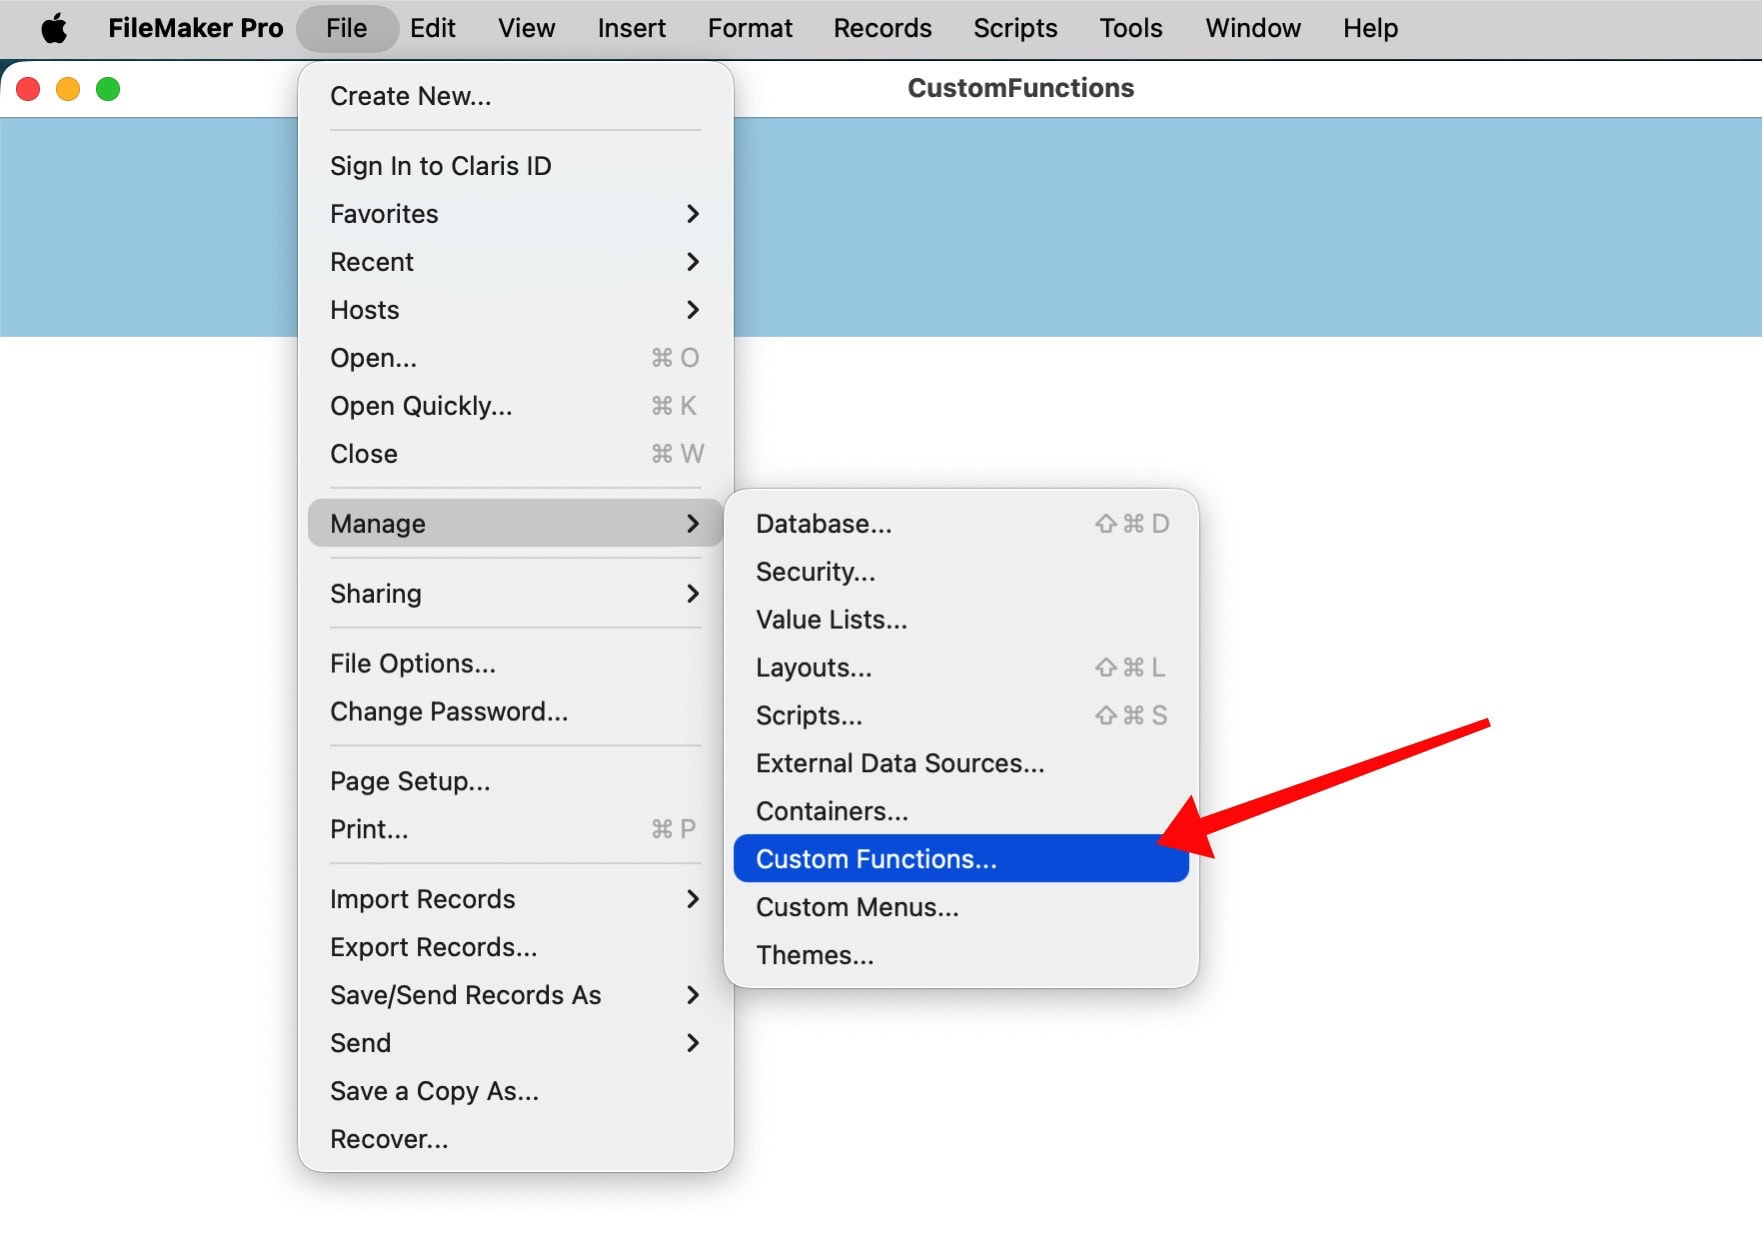The image size is (1764, 1238).
Task: Choose Open... from File menu
Action: click(515, 358)
